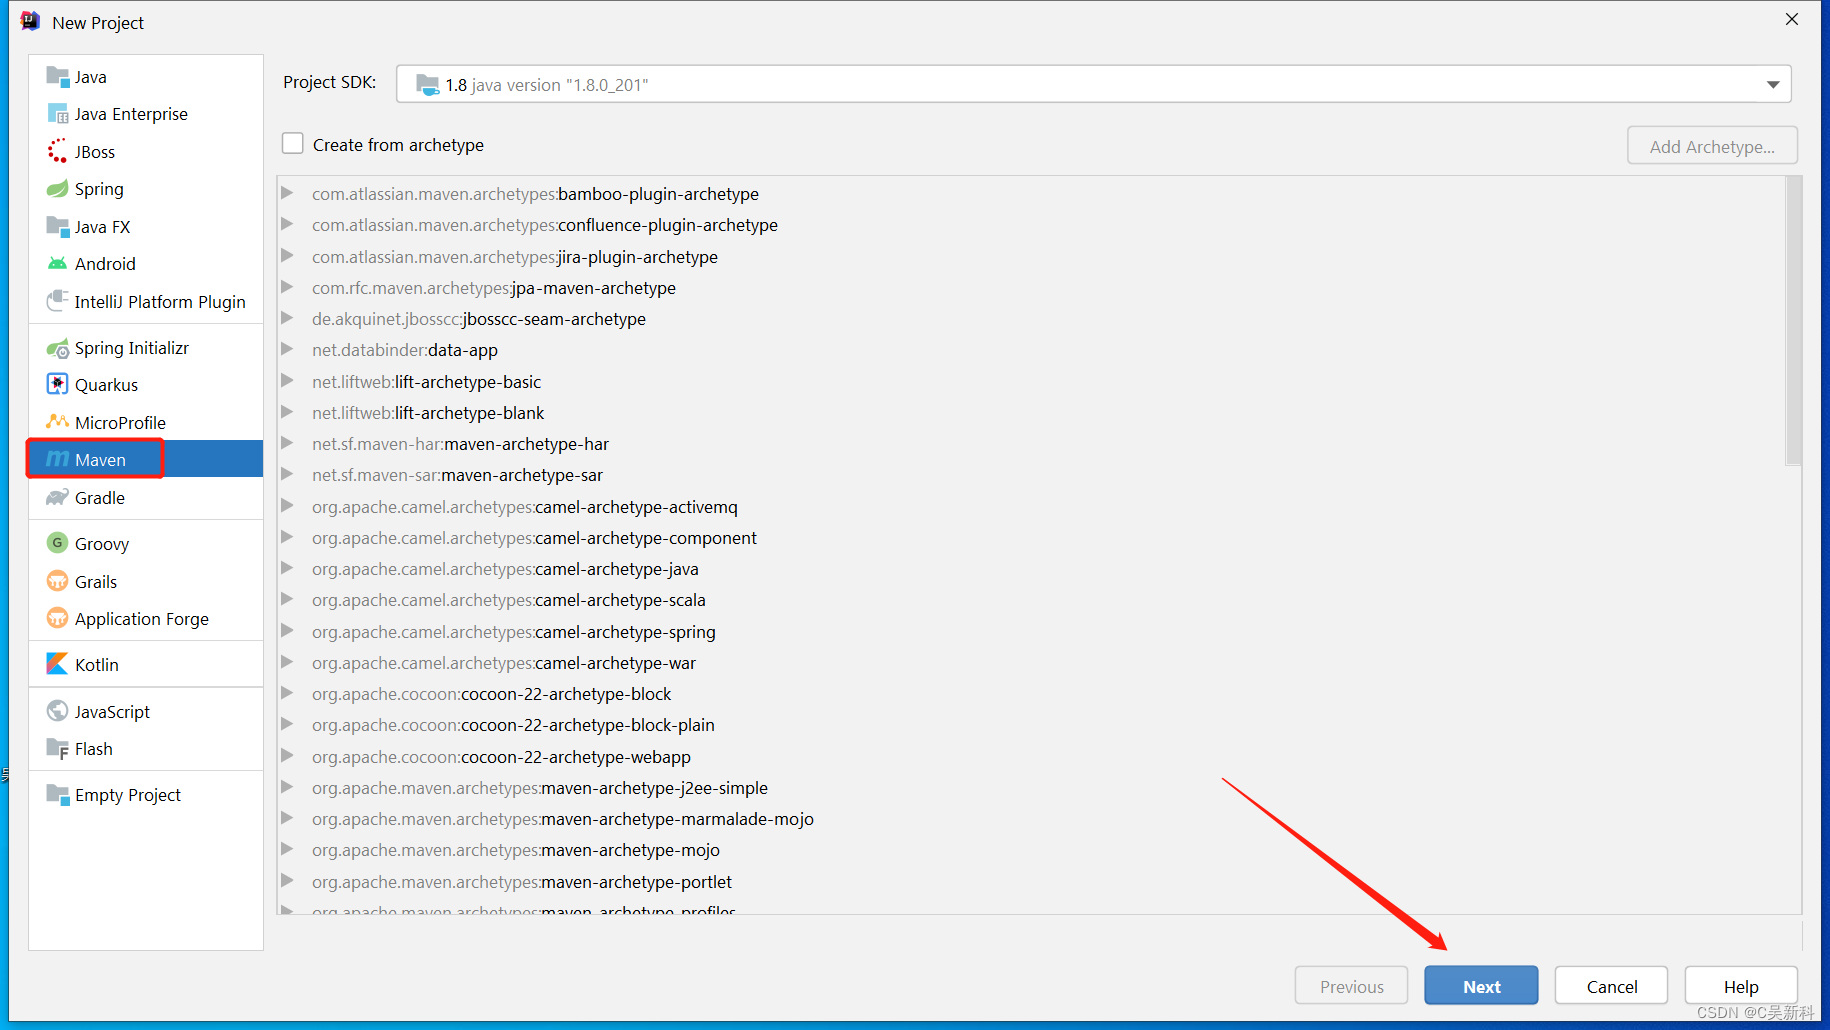Expand the bamboo-plugin-archetype node
Image resolution: width=1830 pixels, height=1030 pixels.
pos(287,193)
